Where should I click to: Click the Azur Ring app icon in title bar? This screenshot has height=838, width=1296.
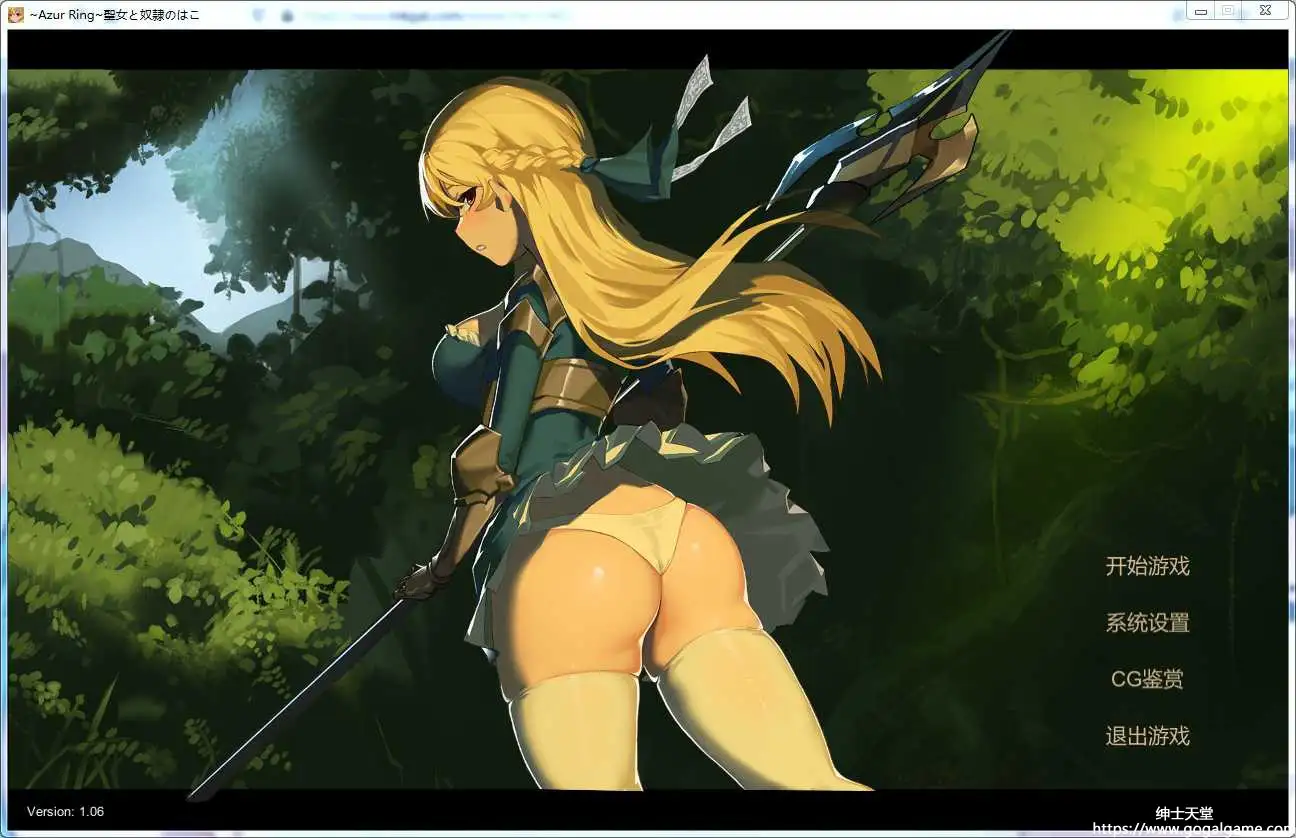(x=16, y=14)
